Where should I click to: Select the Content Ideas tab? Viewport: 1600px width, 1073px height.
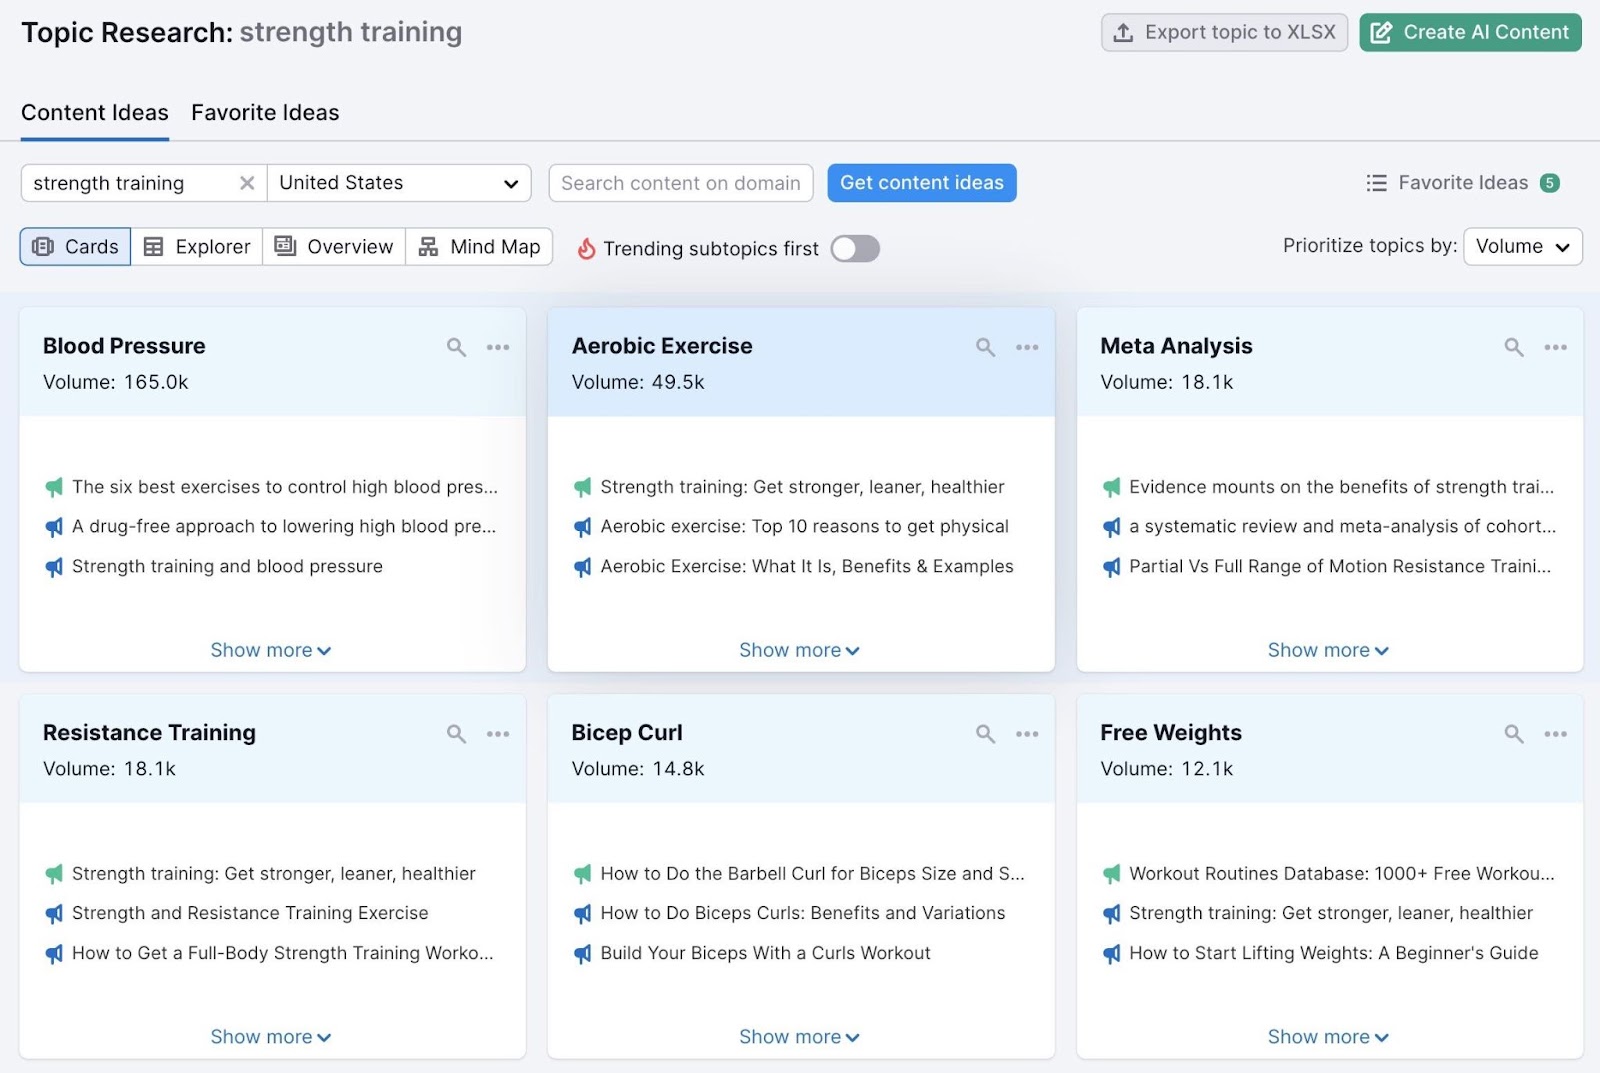pyautogui.click(x=94, y=112)
